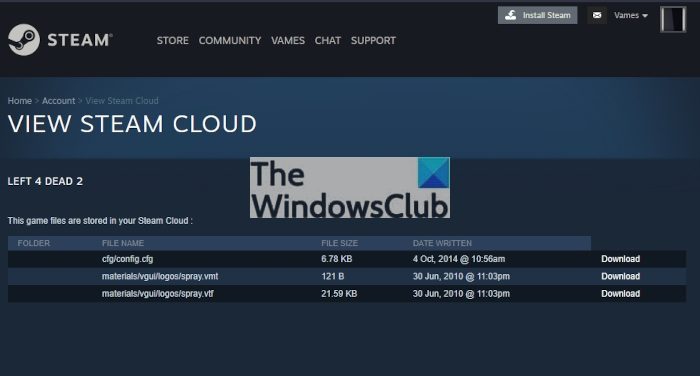700x376 pixels.
Task: Follow the Home breadcrumb link
Action: 20,101
